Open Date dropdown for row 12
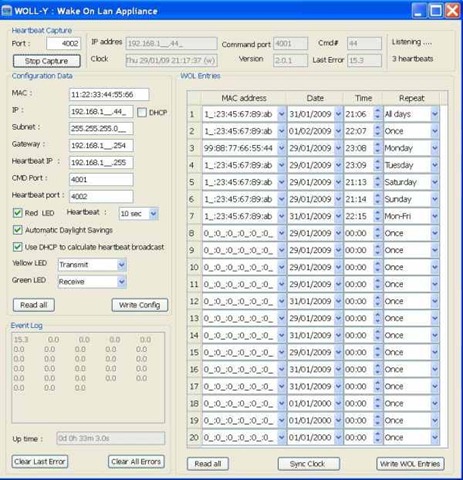This screenshot has height=480, width=463. 338,301
